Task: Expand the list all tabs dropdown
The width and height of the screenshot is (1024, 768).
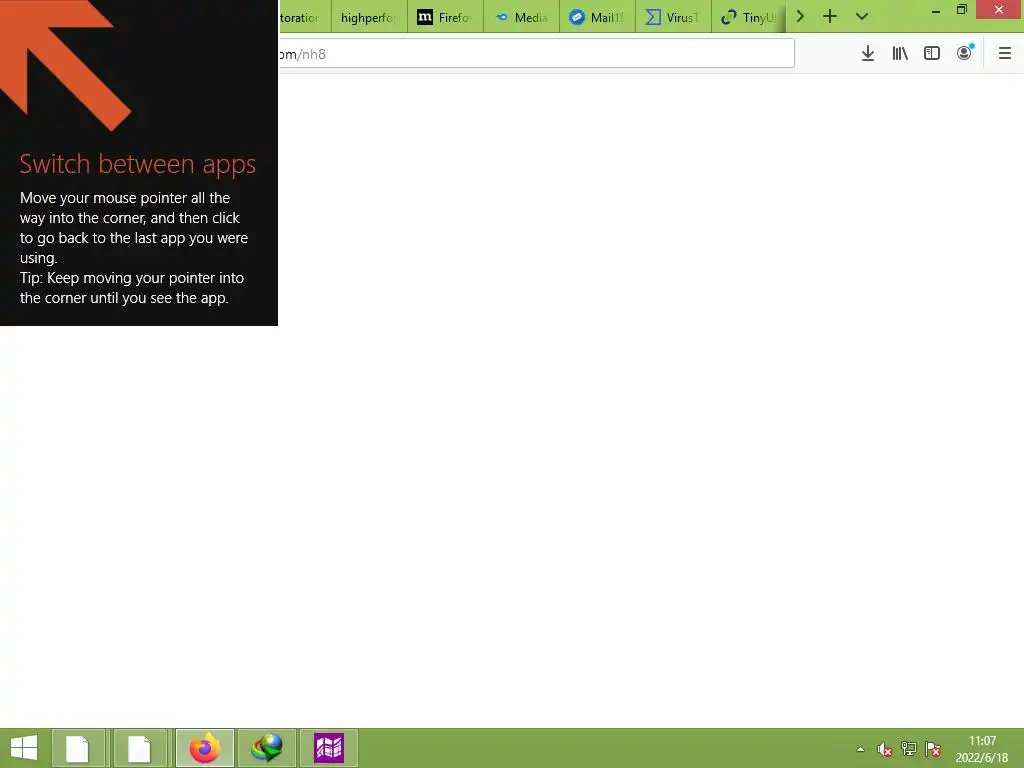Action: pos(862,16)
